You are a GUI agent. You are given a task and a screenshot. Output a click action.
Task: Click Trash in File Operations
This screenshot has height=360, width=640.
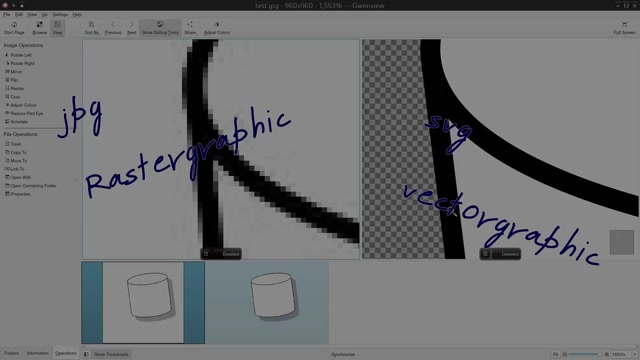13,144
